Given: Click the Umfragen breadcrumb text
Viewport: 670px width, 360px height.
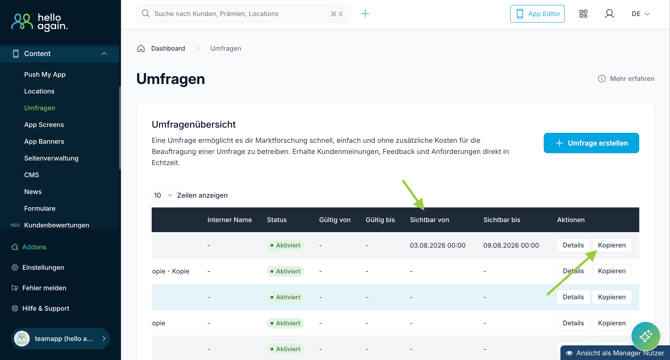Looking at the screenshot, I should [x=226, y=48].
